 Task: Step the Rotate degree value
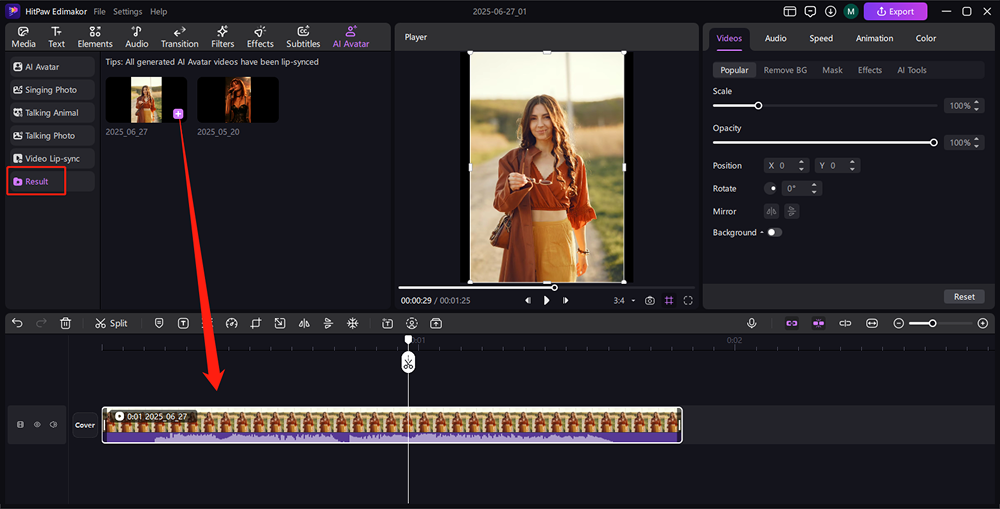(x=814, y=189)
